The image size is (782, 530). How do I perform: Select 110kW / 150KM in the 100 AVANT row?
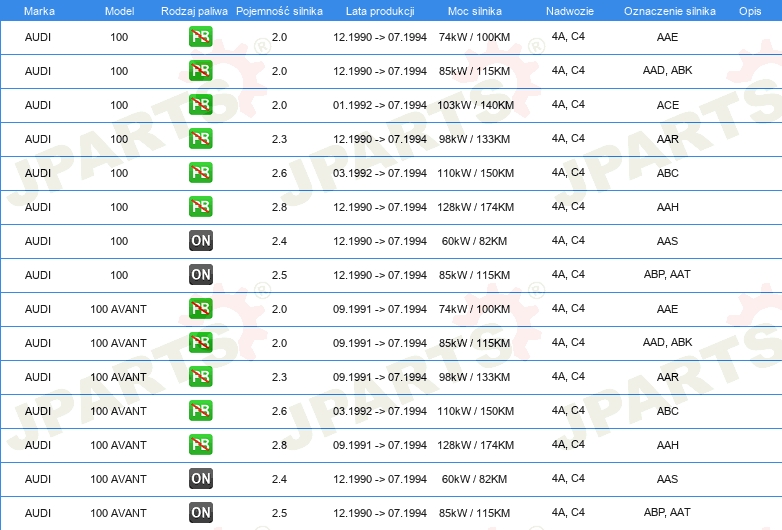(x=475, y=411)
